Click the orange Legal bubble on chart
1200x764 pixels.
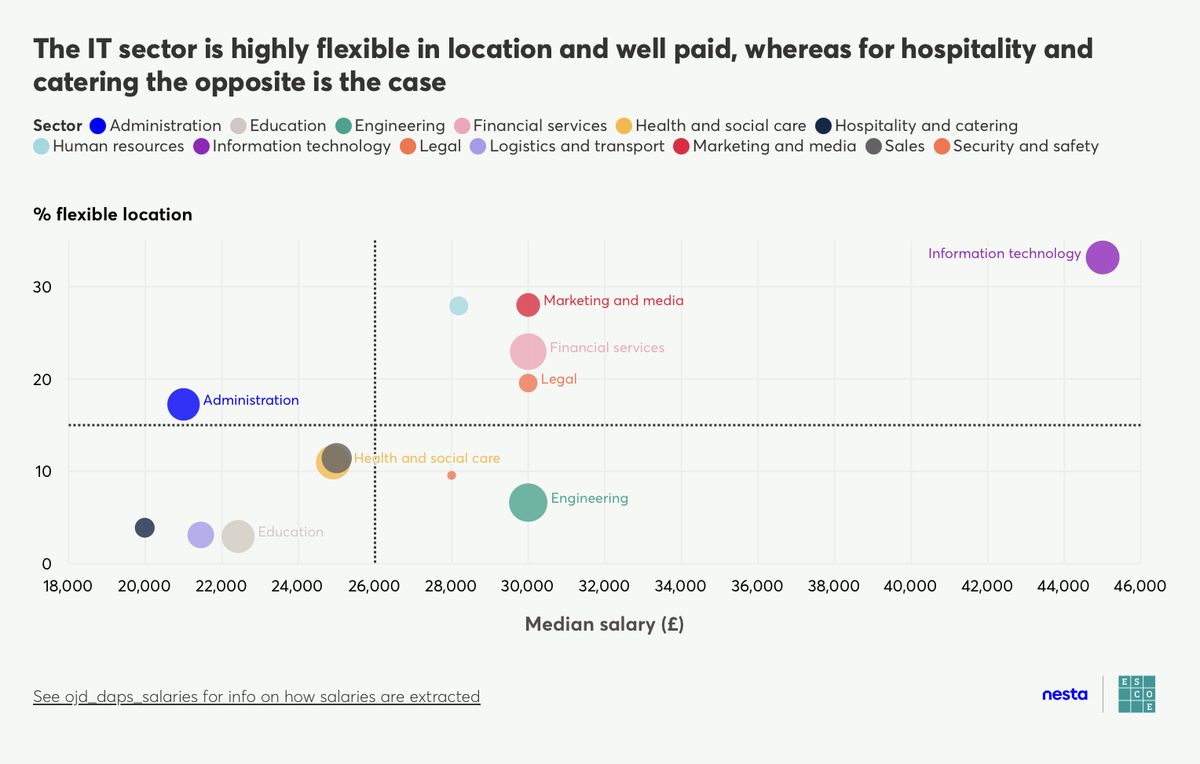coord(528,383)
